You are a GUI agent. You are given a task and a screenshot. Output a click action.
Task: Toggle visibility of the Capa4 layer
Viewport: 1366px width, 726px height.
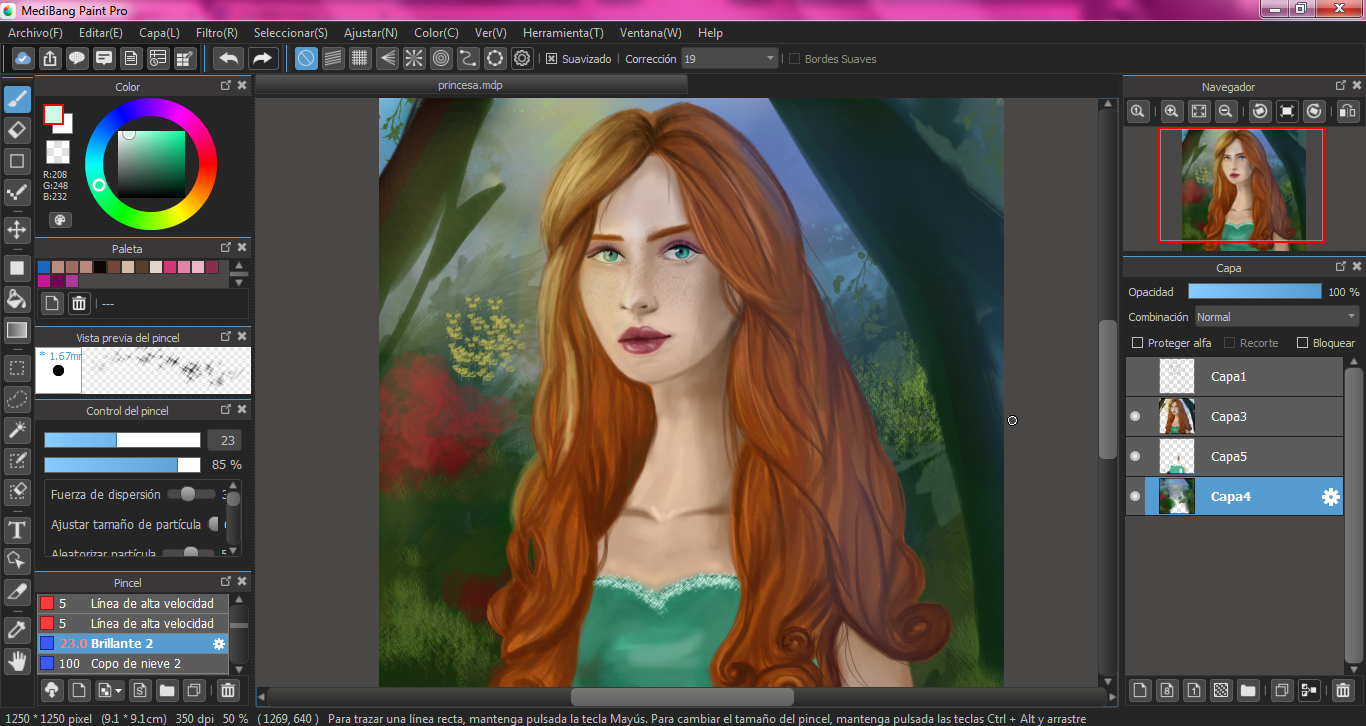click(x=1135, y=497)
